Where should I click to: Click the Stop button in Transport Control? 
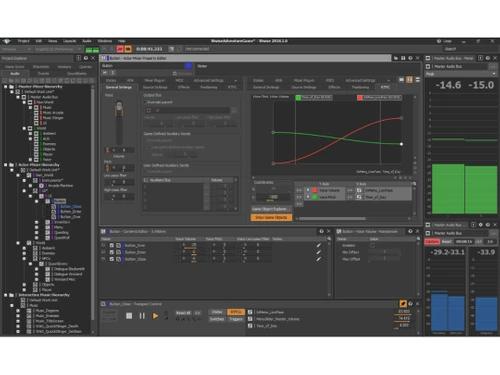[x=129, y=316]
